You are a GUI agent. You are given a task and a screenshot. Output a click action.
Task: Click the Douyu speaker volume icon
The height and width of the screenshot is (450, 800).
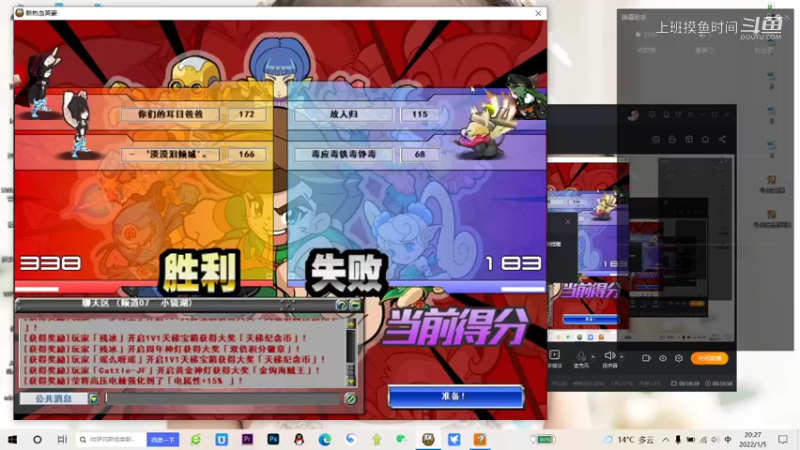609,356
